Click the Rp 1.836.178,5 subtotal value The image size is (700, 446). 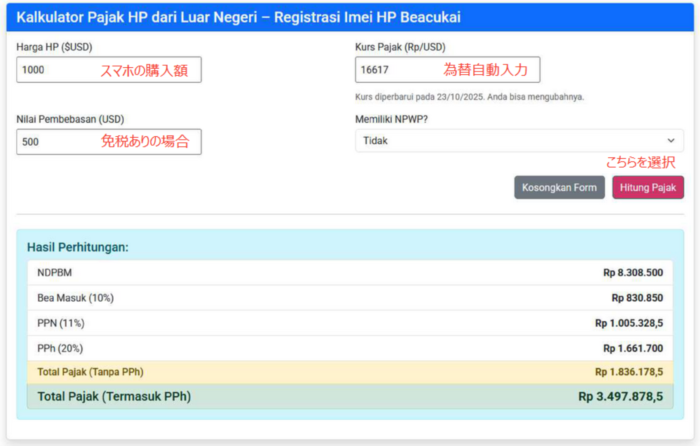click(x=628, y=372)
